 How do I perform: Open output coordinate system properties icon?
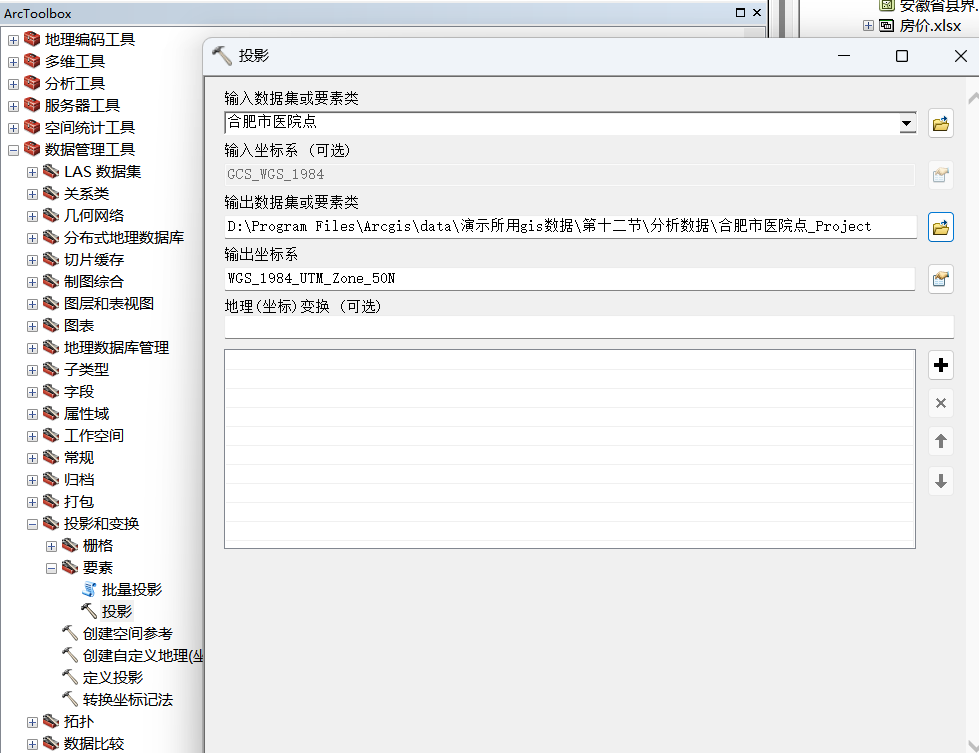click(x=940, y=278)
